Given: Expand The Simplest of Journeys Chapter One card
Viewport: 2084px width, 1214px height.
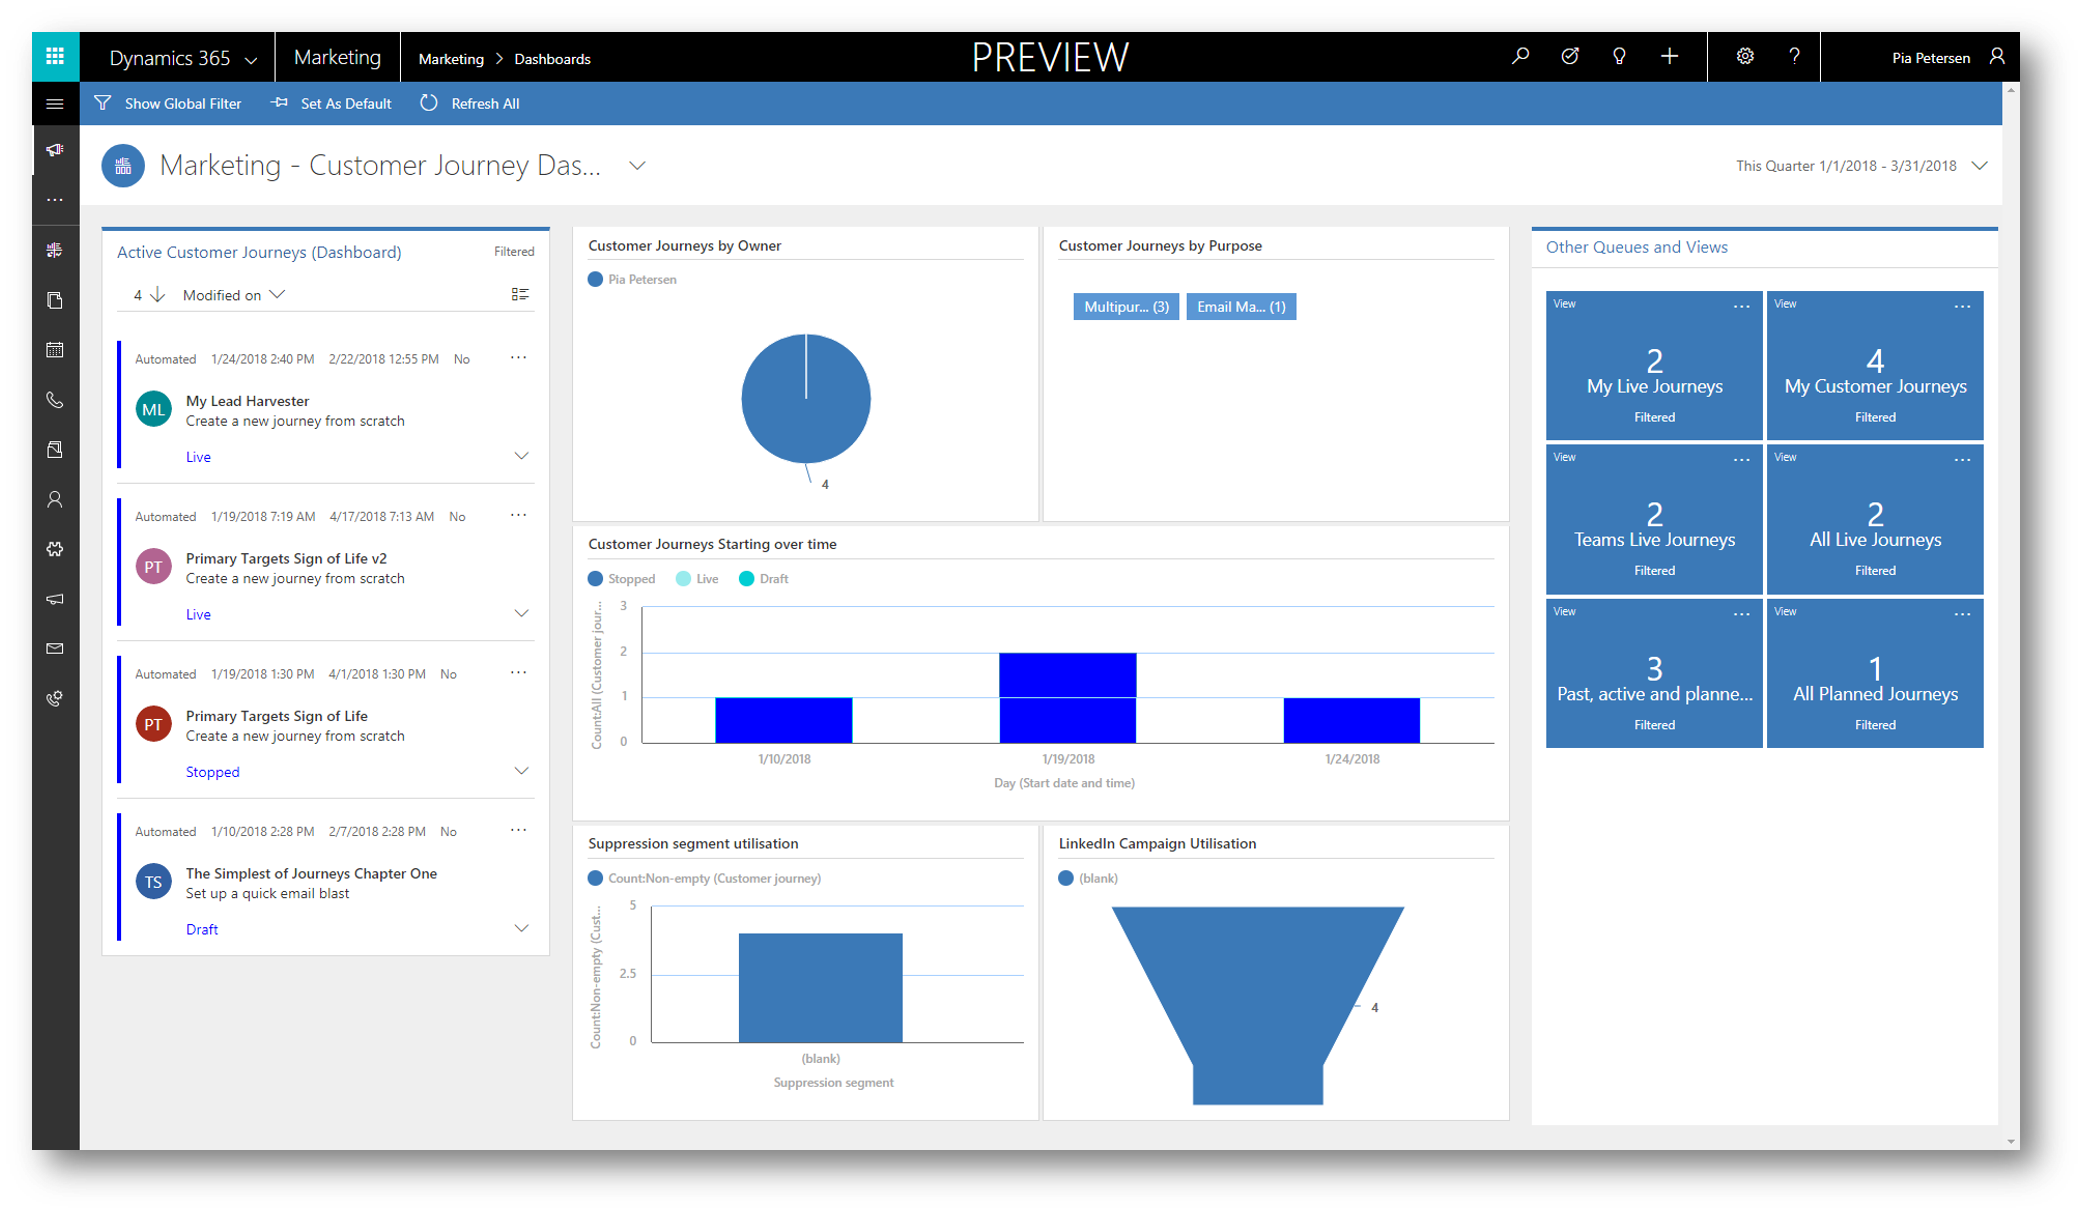Looking at the screenshot, I should (521, 929).
